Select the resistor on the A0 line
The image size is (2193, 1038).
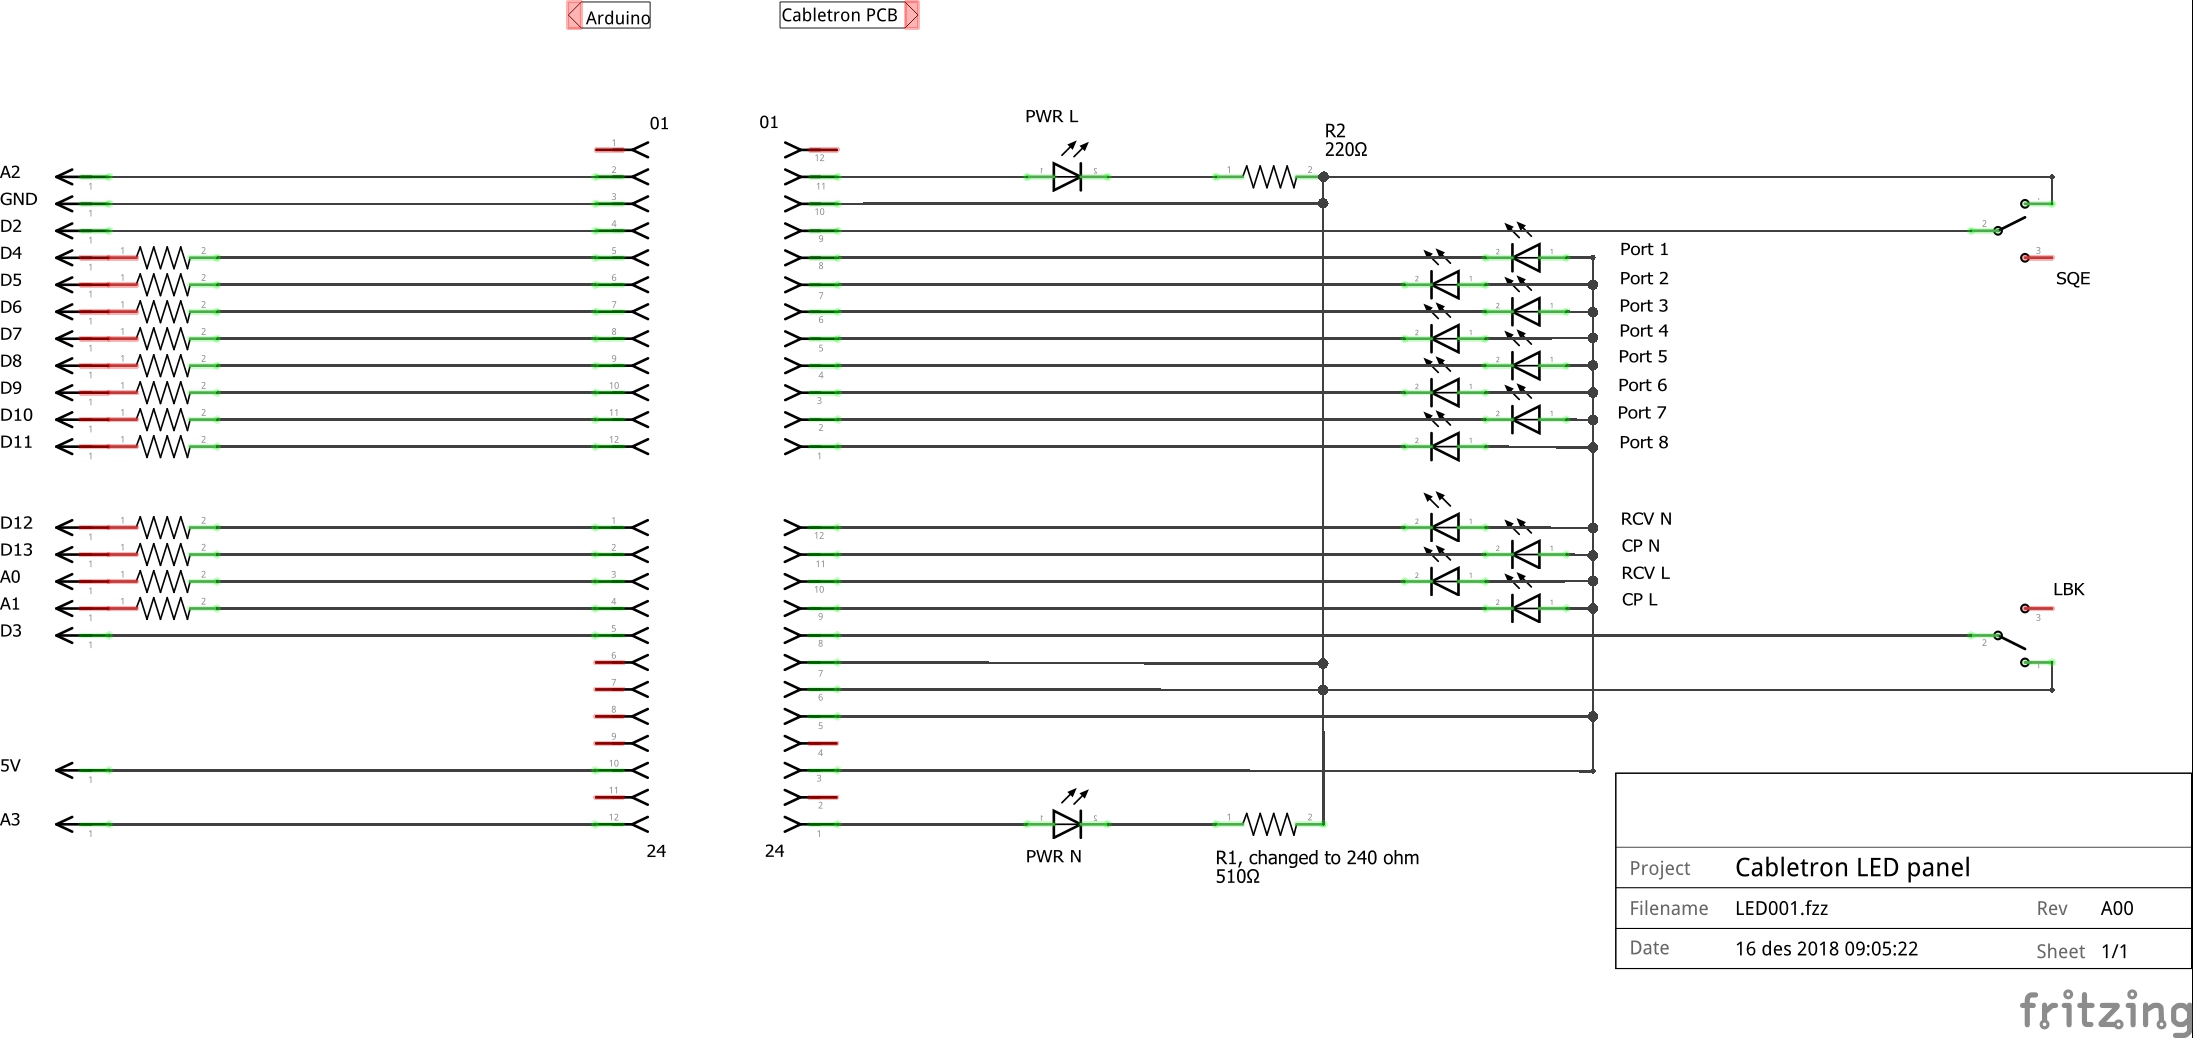click(x=163, y=581)
